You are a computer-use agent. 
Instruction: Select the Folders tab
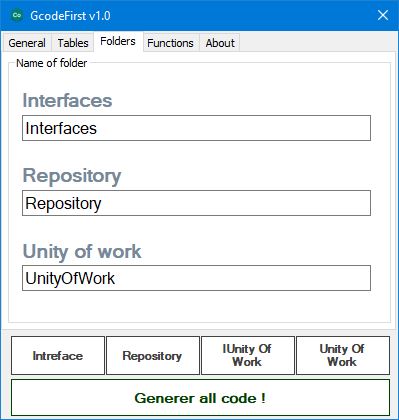point(118,41)
